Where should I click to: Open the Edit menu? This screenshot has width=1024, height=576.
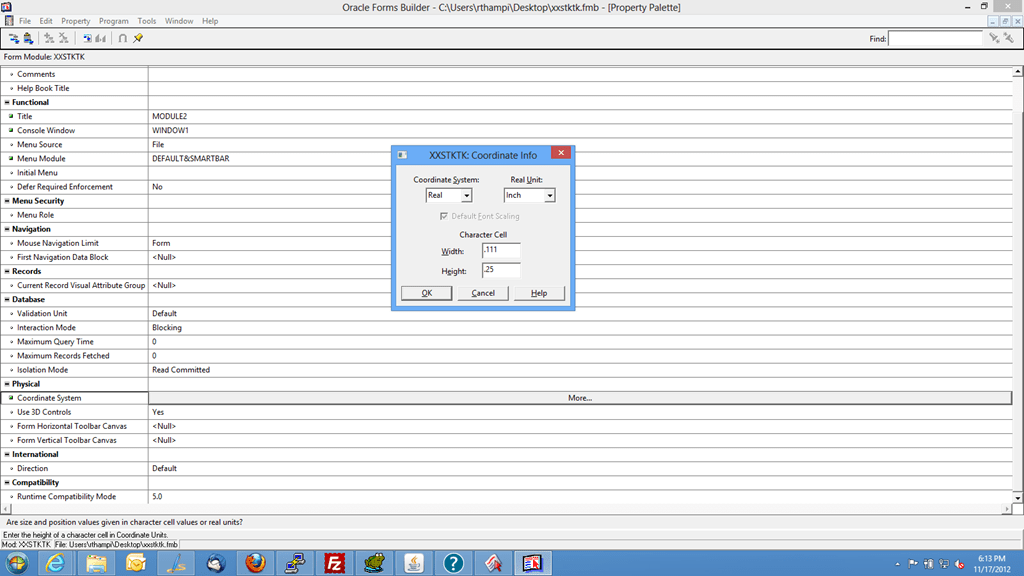[46, 21]
